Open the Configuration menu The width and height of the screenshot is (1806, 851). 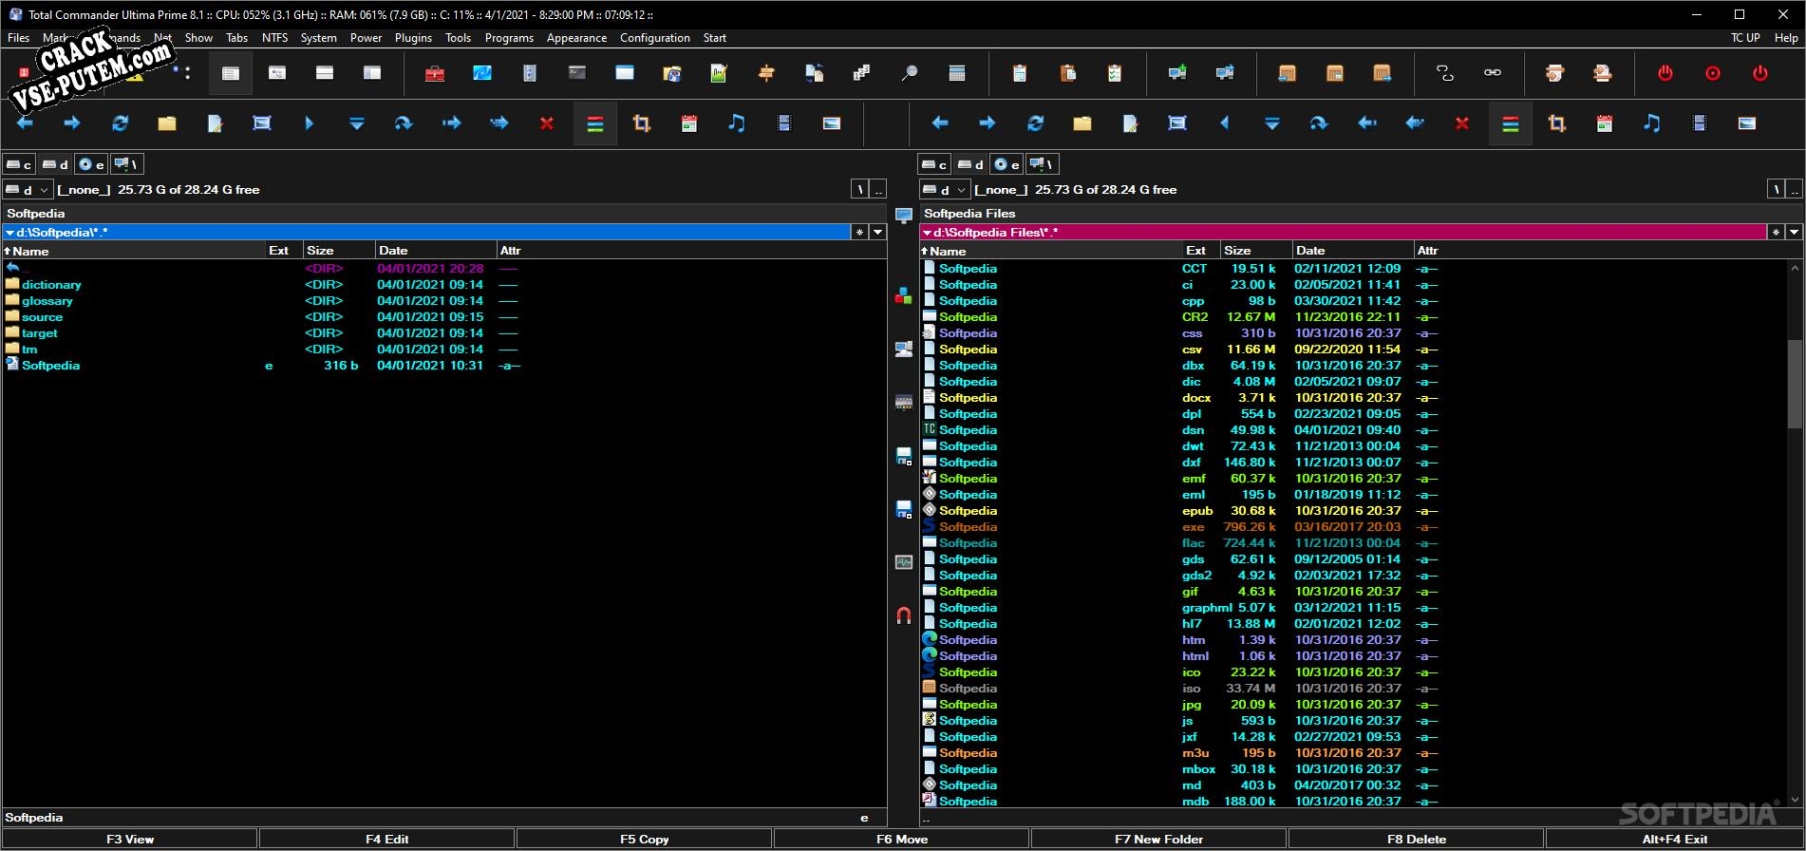[x=655, y=38]
